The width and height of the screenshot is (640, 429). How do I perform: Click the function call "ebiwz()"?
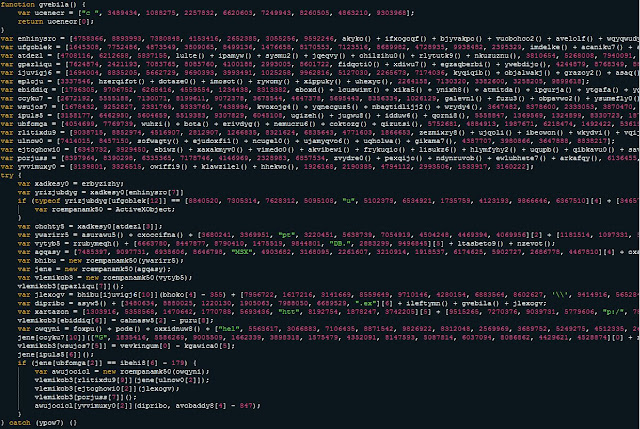click(x=169, y=149)
